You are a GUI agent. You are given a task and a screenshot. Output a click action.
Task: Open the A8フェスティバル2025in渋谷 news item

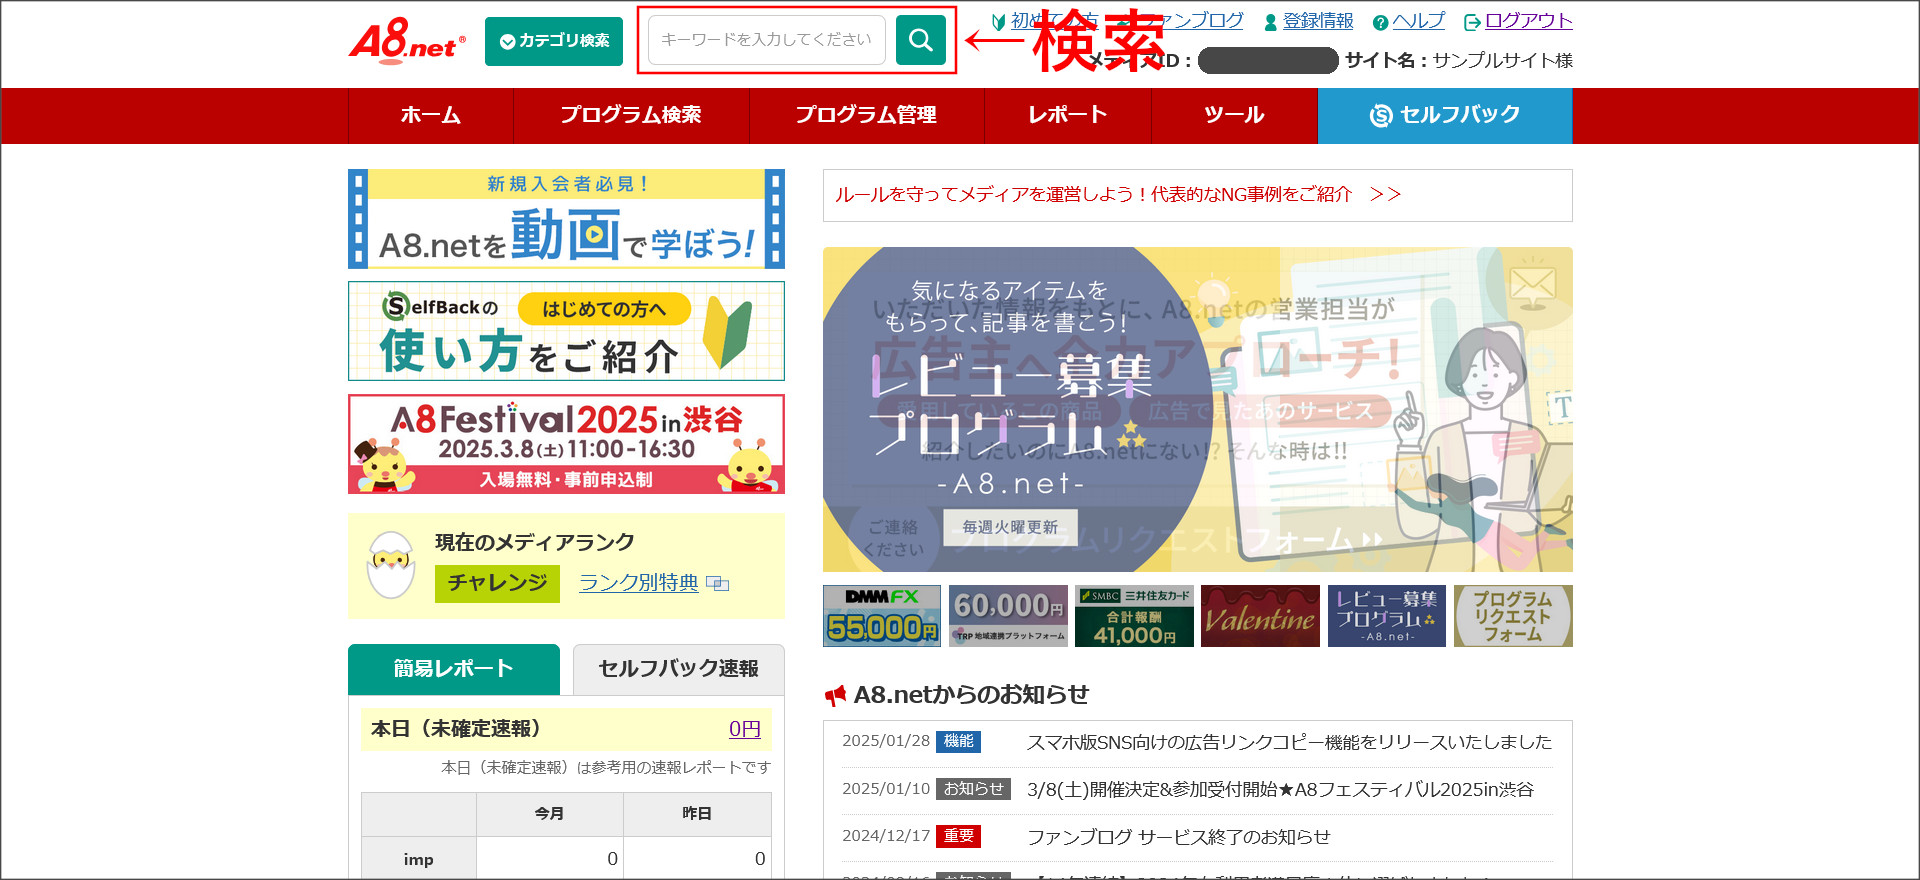click(1280, 790)
